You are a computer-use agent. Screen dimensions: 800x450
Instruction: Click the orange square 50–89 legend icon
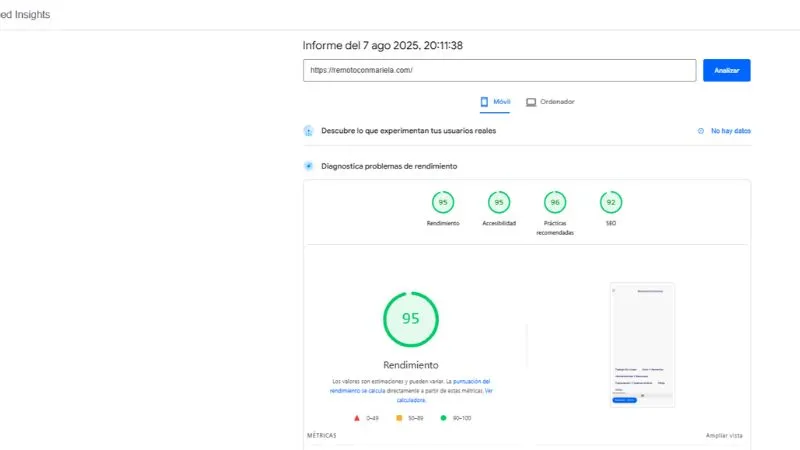coord(399,418)
